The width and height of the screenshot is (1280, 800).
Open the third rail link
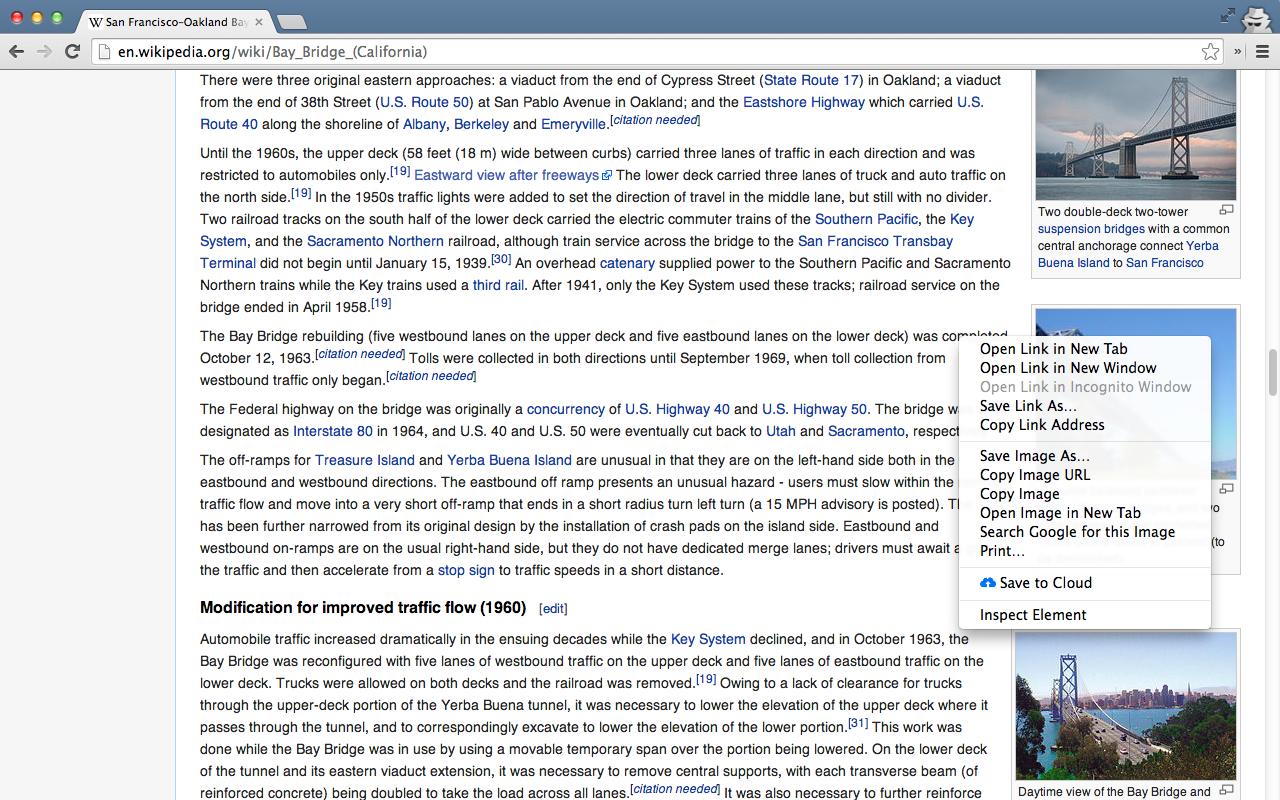click(499, 285)
